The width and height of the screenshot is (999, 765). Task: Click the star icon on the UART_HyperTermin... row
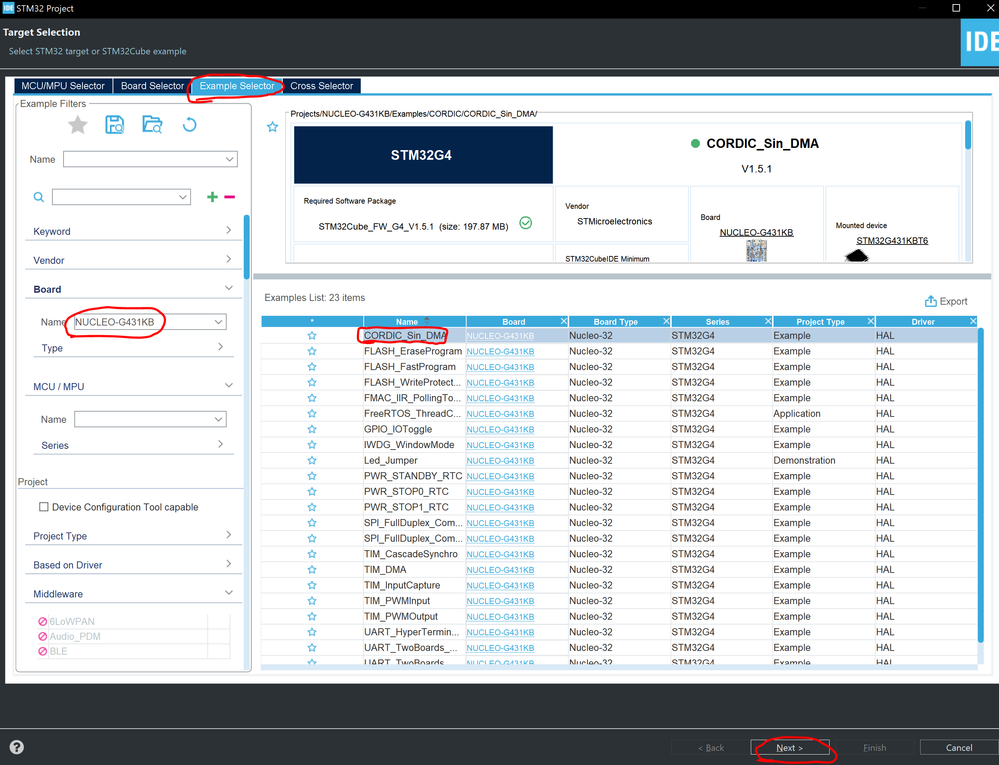coord(312,633)
